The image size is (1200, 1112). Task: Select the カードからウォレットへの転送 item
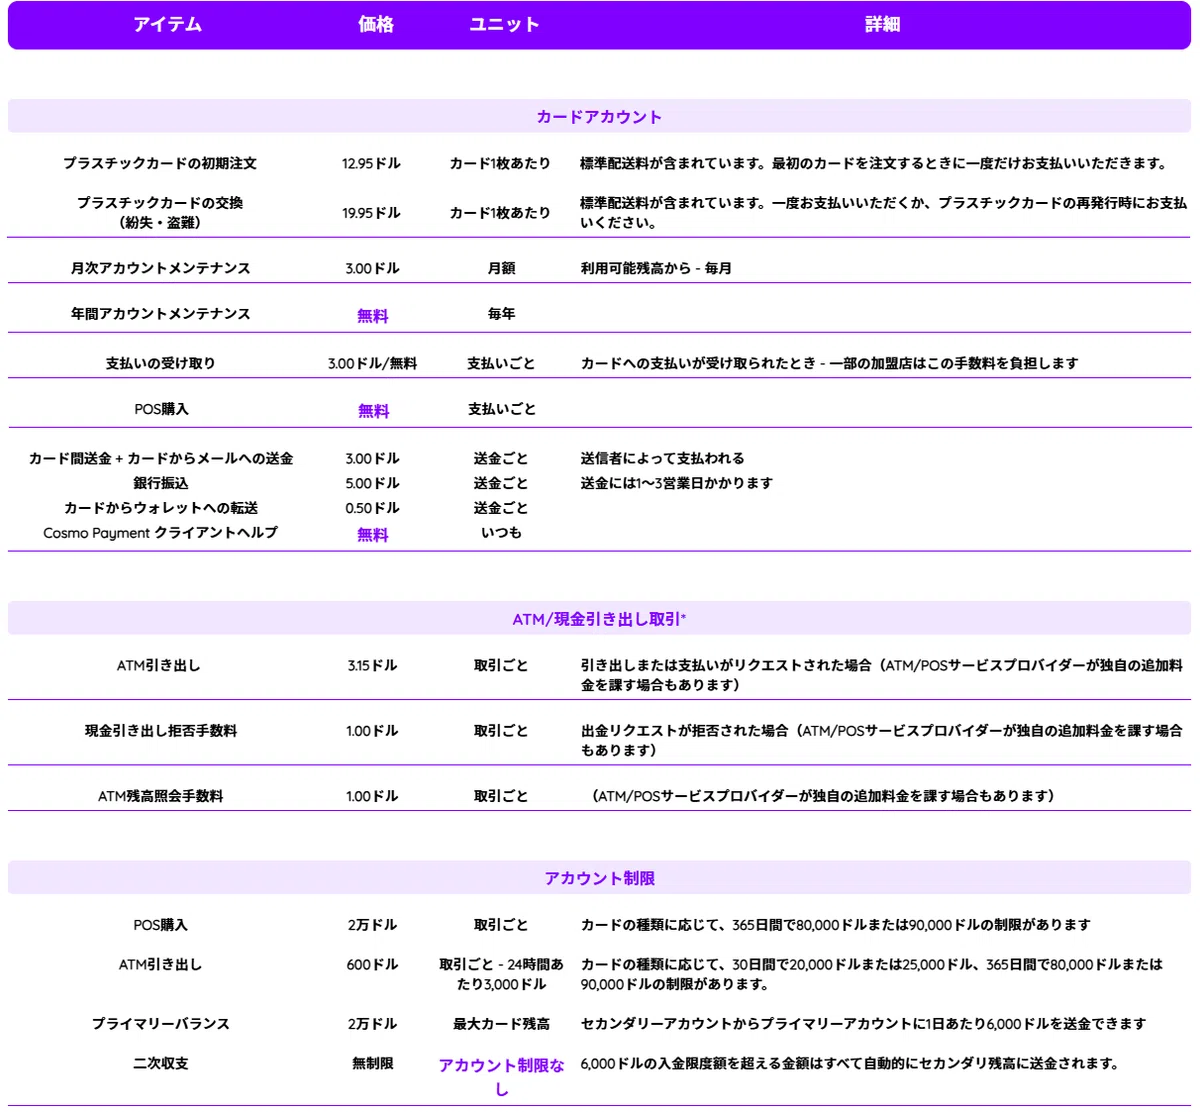pyautogui.click(x=160, y=508)
